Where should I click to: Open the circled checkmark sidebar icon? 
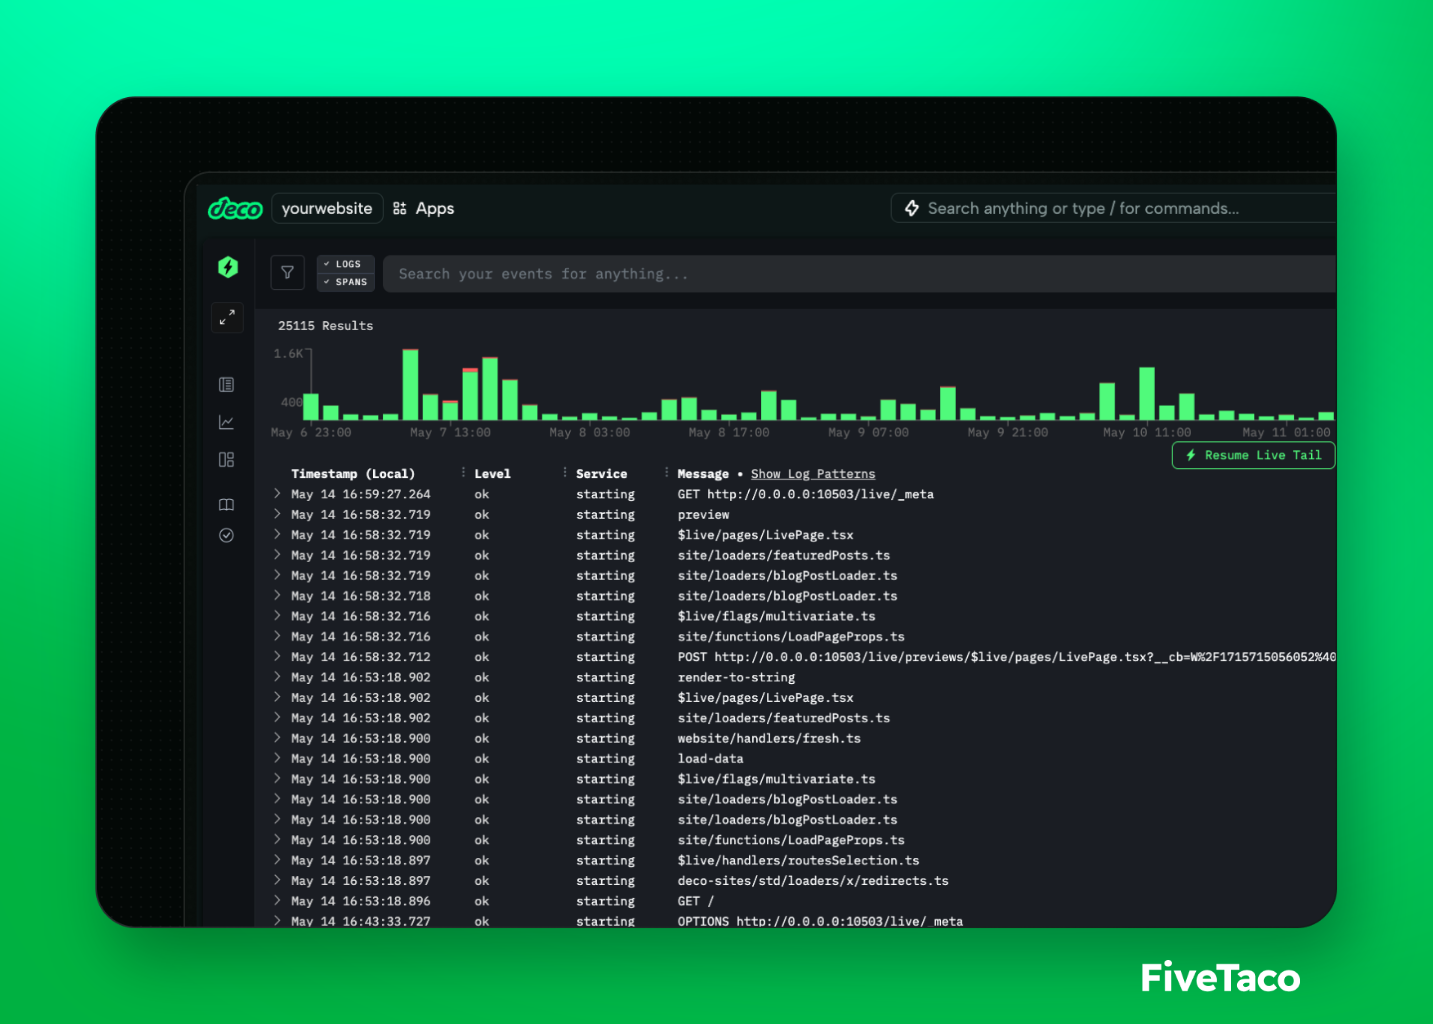pos(227,535)
